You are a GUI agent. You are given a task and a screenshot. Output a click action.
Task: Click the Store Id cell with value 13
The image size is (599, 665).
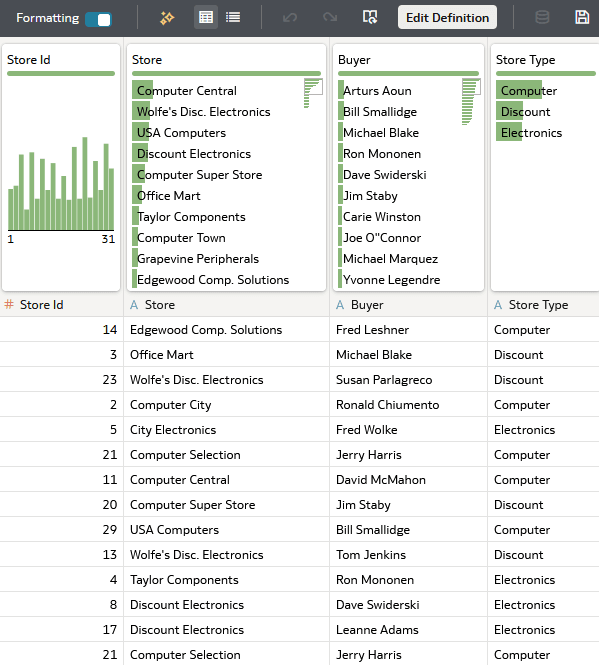coord(62,555)
